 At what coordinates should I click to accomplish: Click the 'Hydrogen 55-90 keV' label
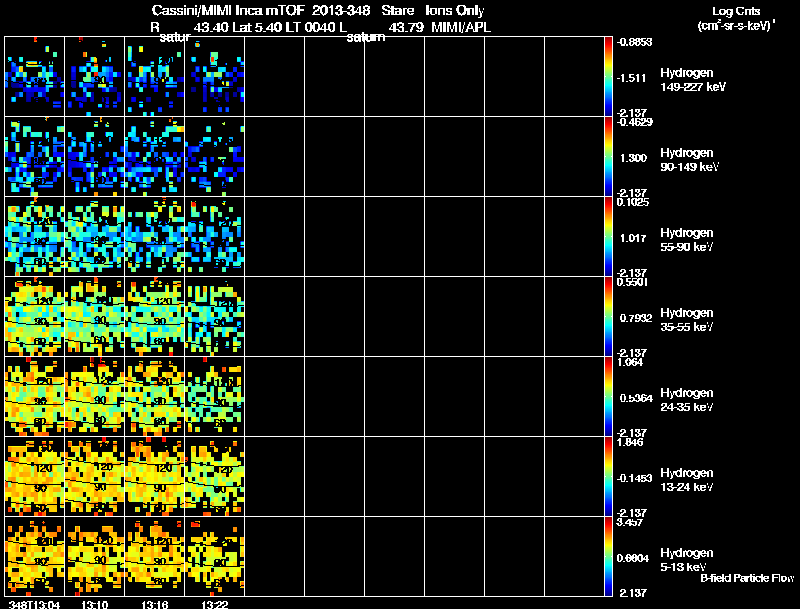click(687, 240)
